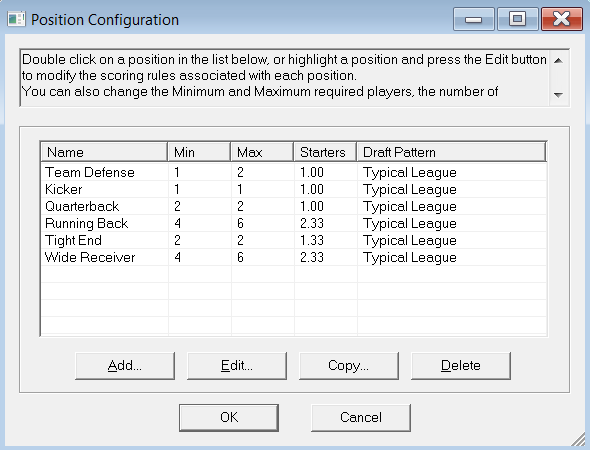Click the Edit button
Viewport: 590px width, 450px height.
coord(237,366)
